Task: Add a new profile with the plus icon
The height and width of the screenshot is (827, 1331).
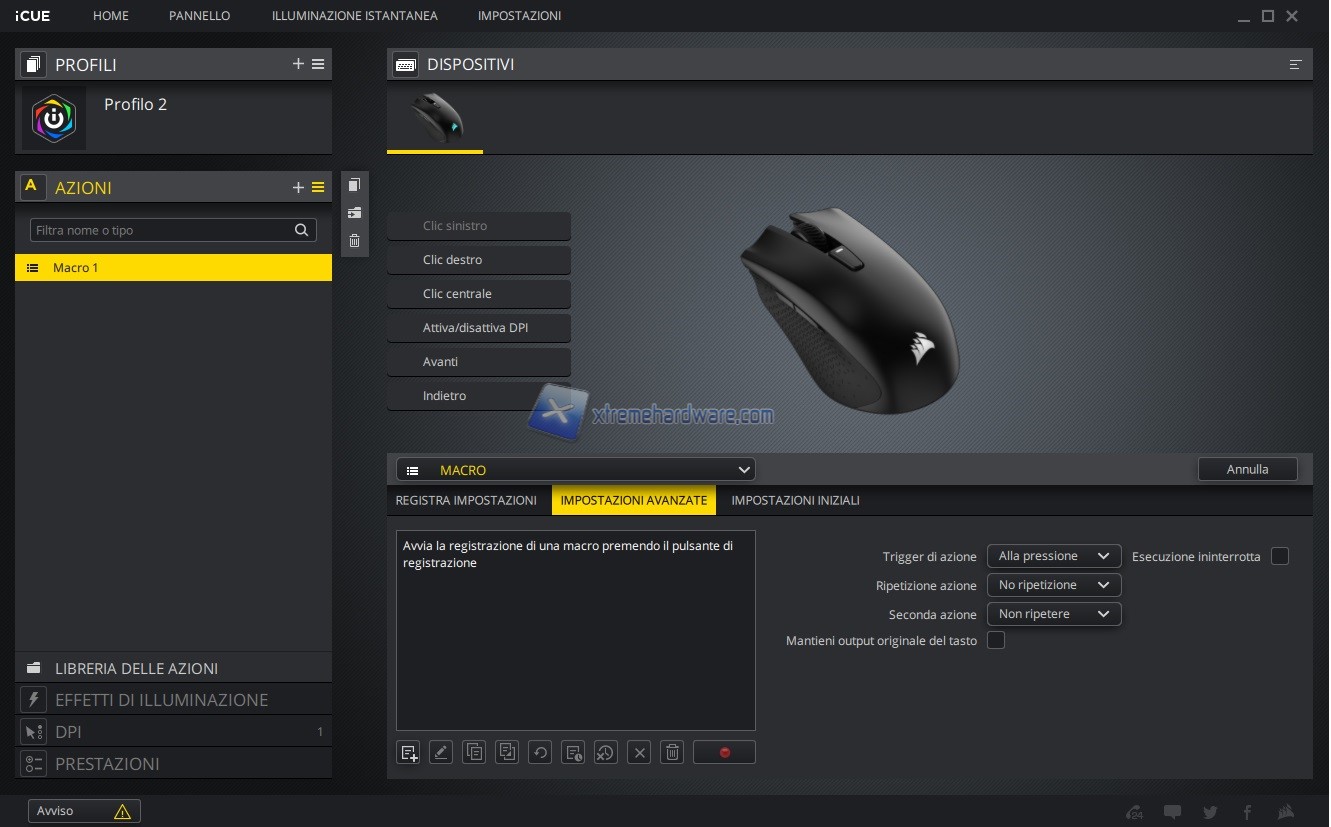Action: pyautogui.click(x=298, y=64)
